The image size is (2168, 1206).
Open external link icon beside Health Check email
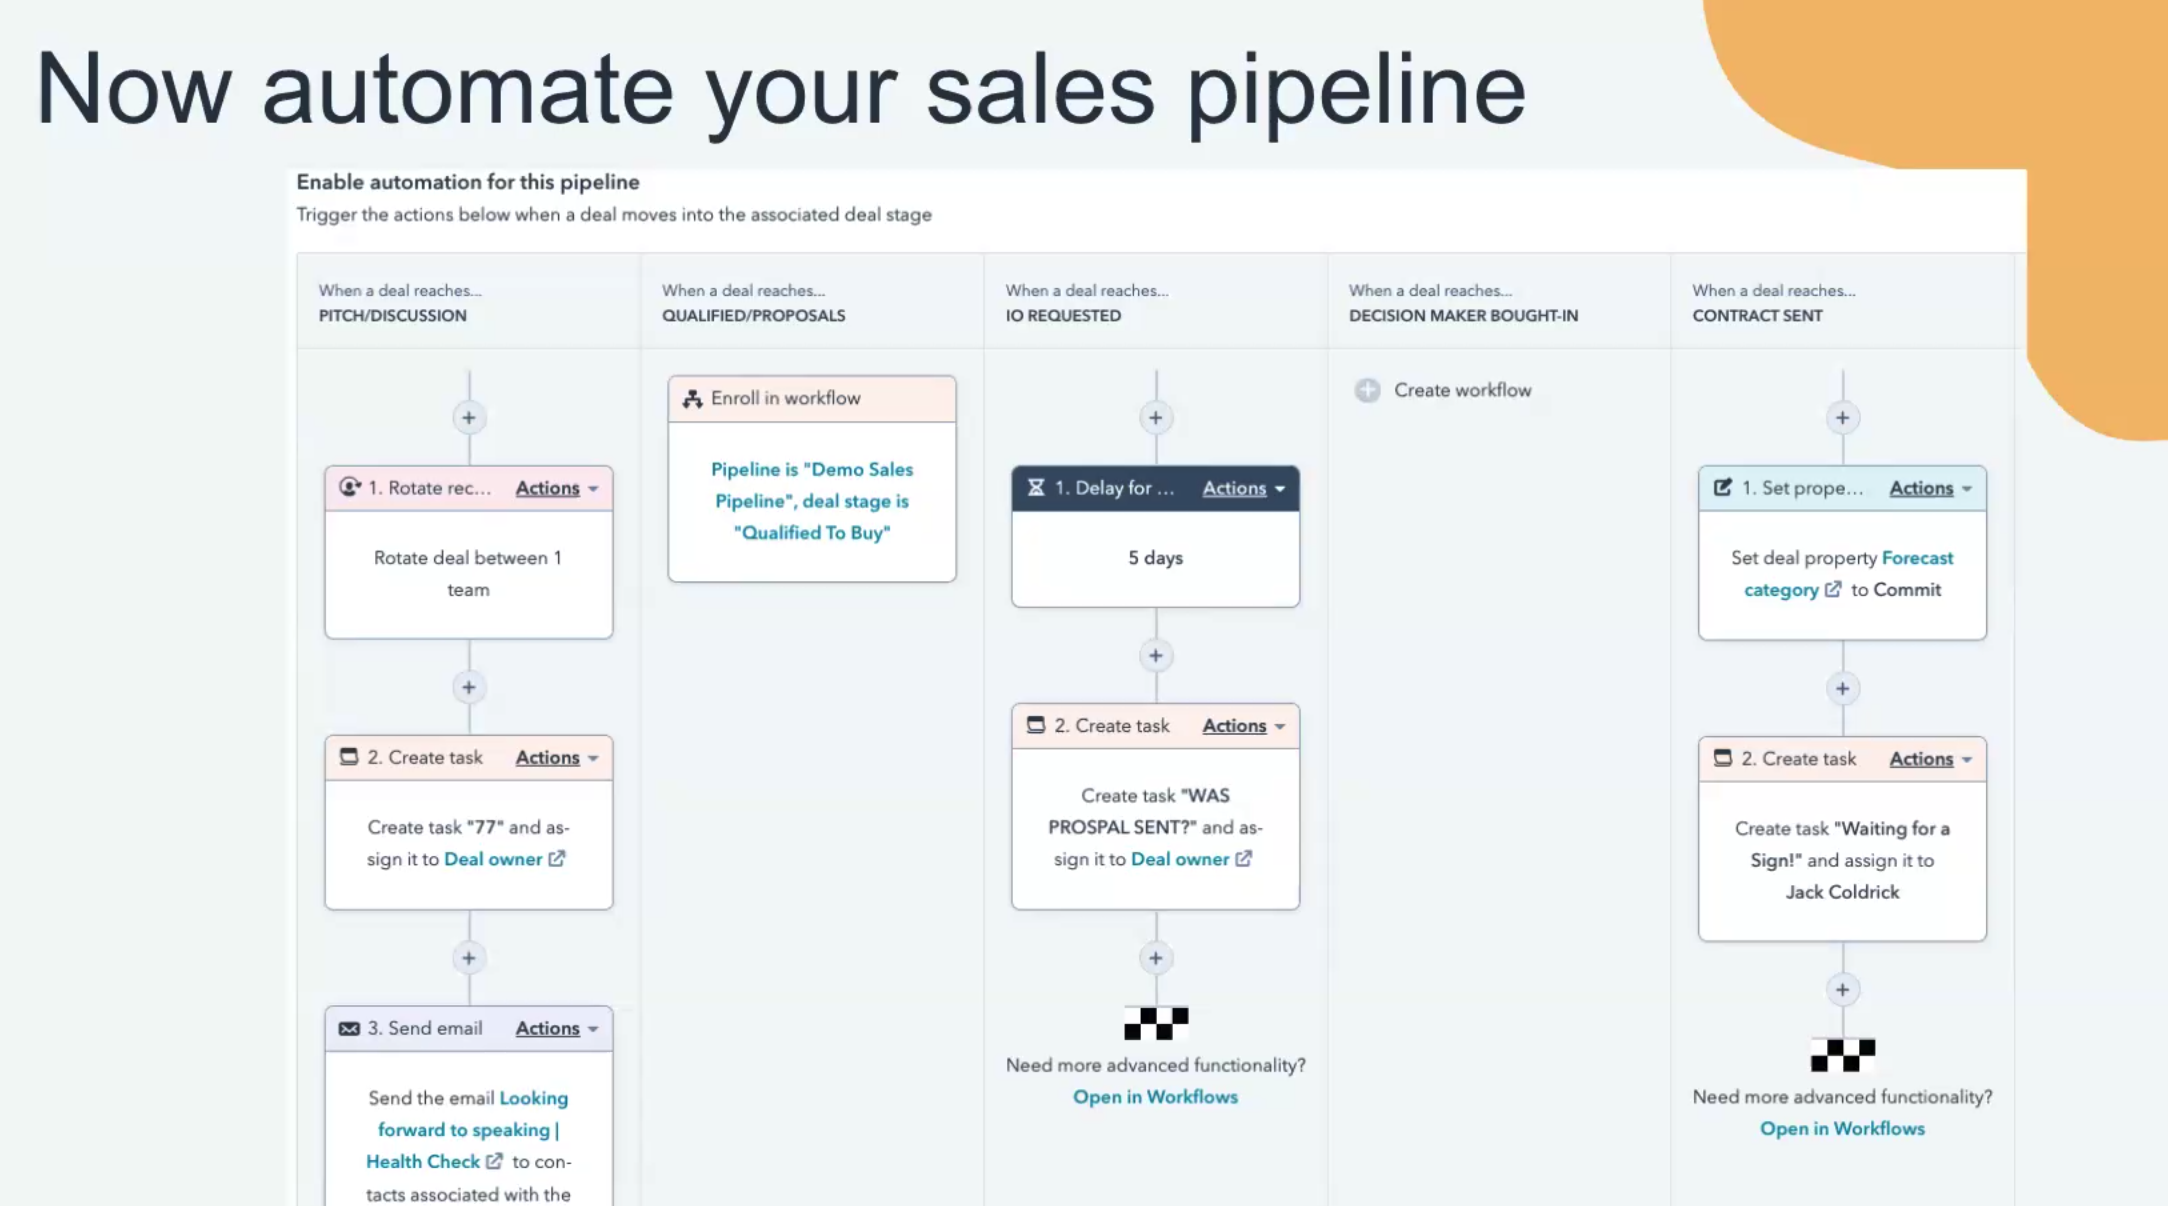coord(494,1161)
